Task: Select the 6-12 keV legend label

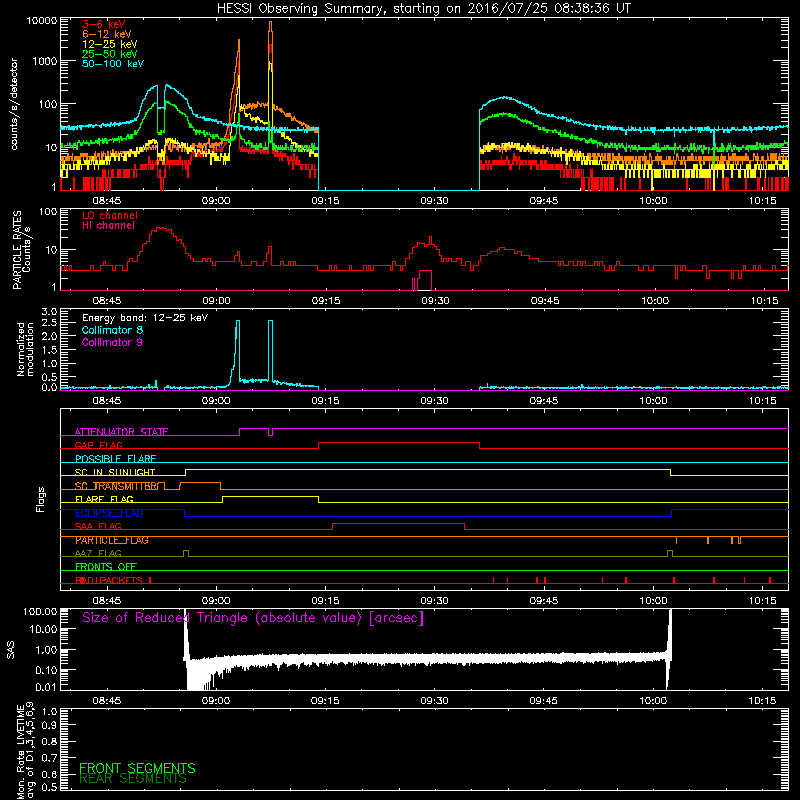Action: [107, 34]
